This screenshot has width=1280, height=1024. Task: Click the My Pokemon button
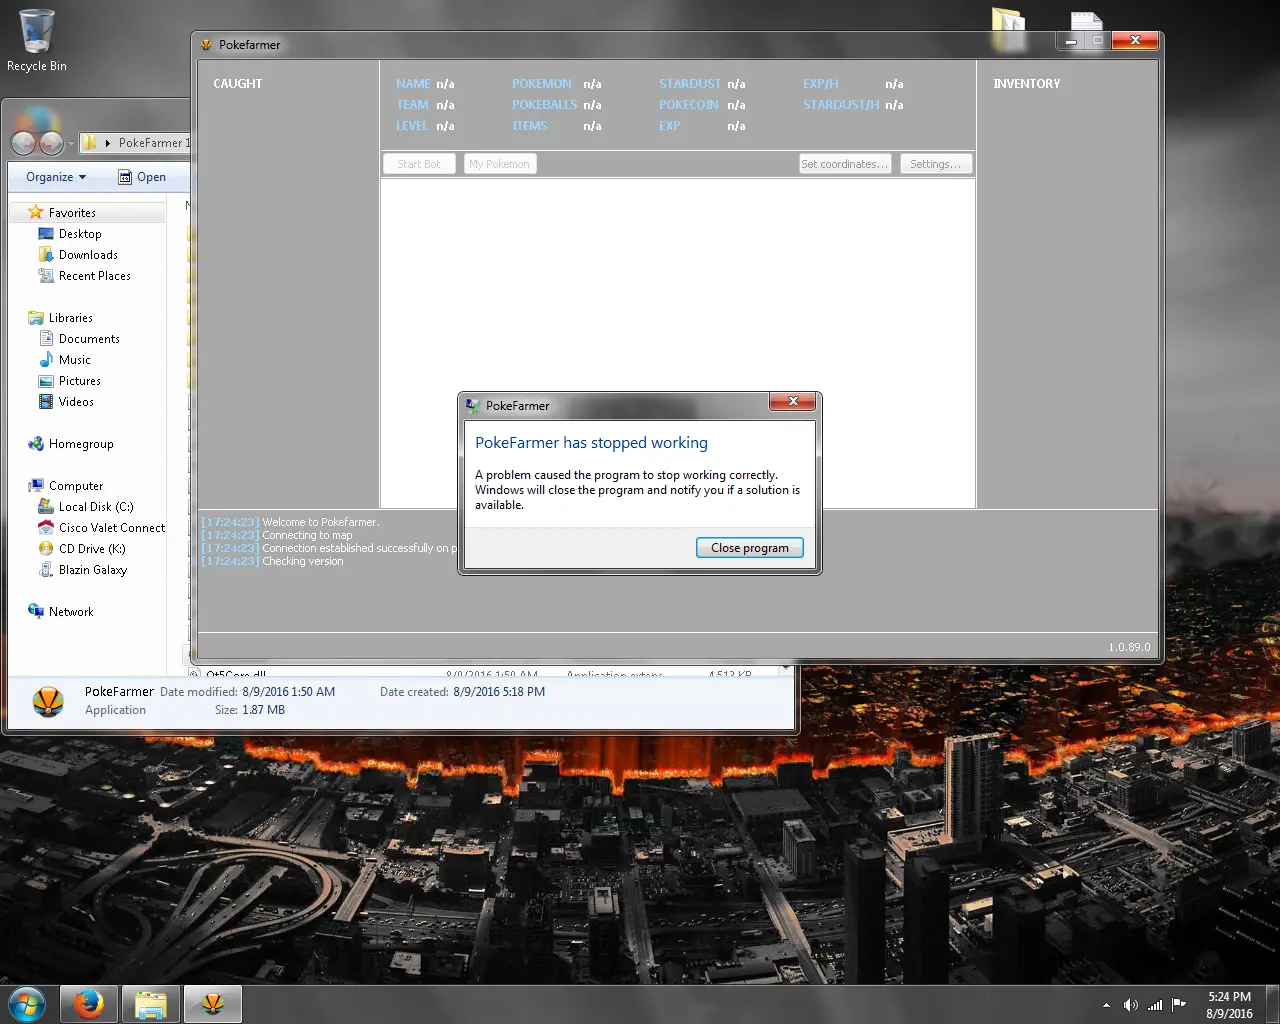tap(499, 164)
